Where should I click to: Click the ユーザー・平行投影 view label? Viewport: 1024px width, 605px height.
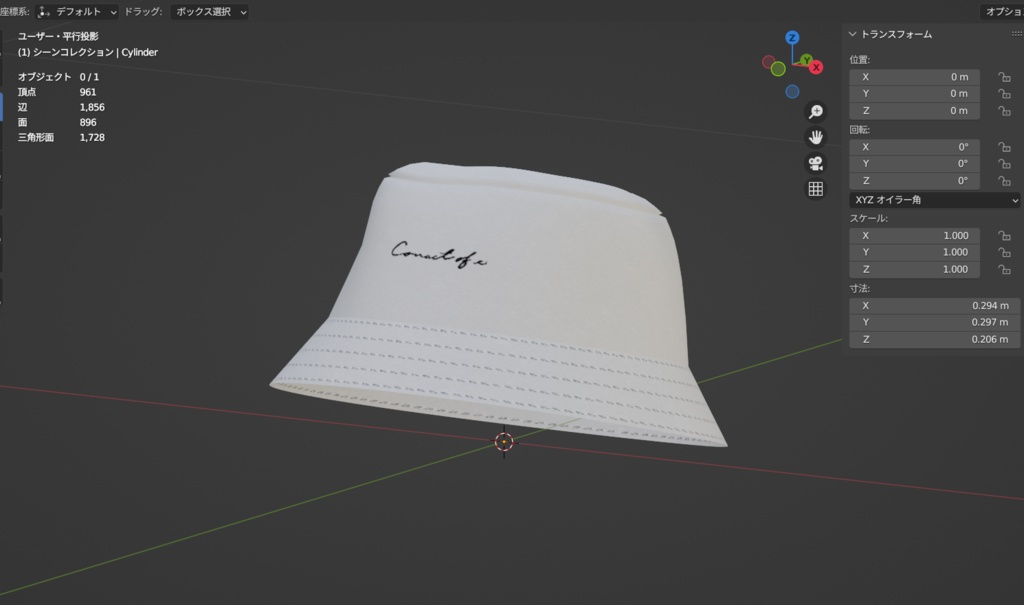coord(58,37)
